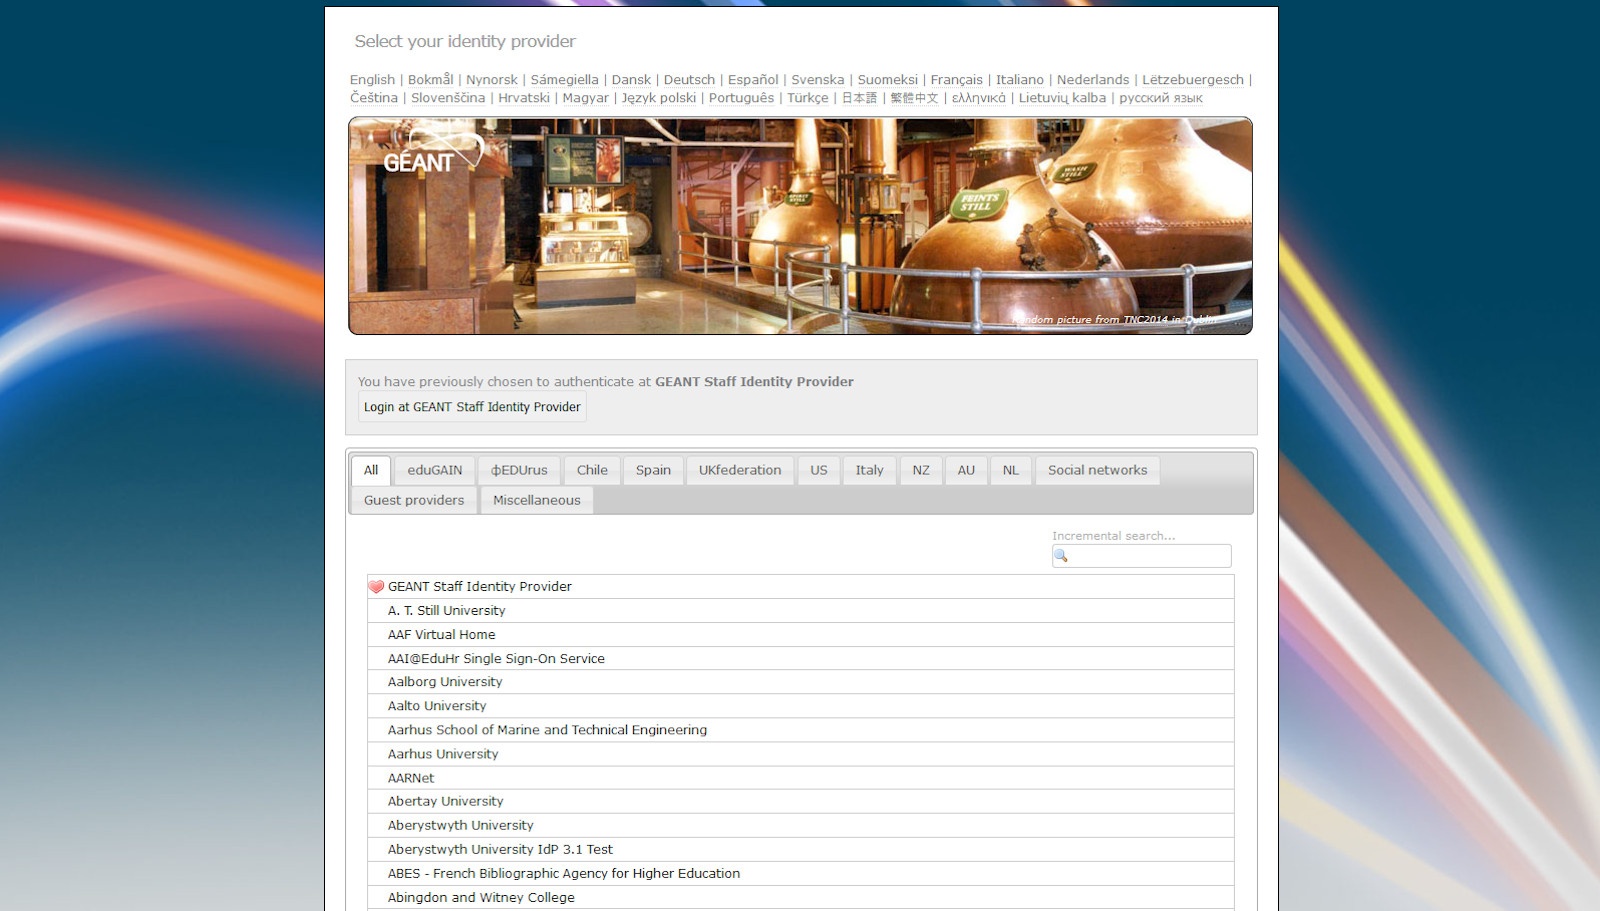The width and height of the screenshot is (1600, 911).
Task: Click Login at GEANT Staff Identity Provider
Action: pos(472,407)
